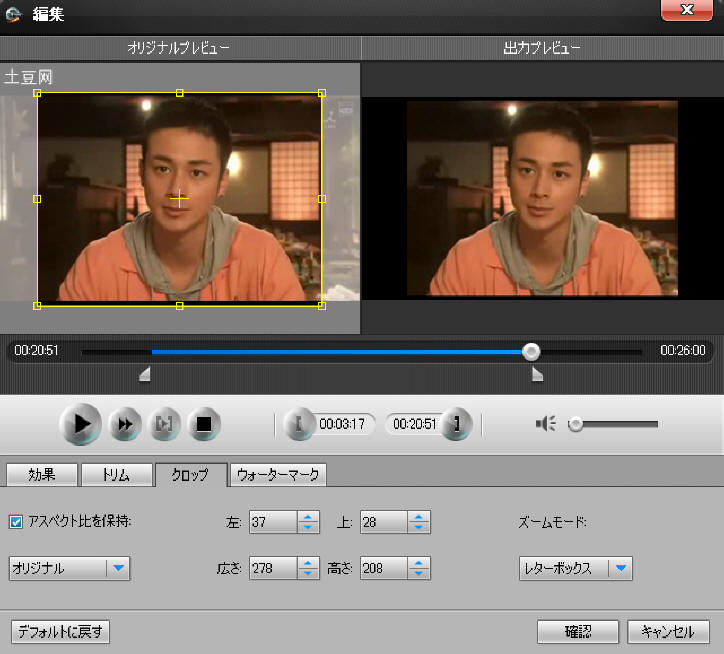724x654 pixels.
Task: Set trim start with left bracket button
Action: 299,424
